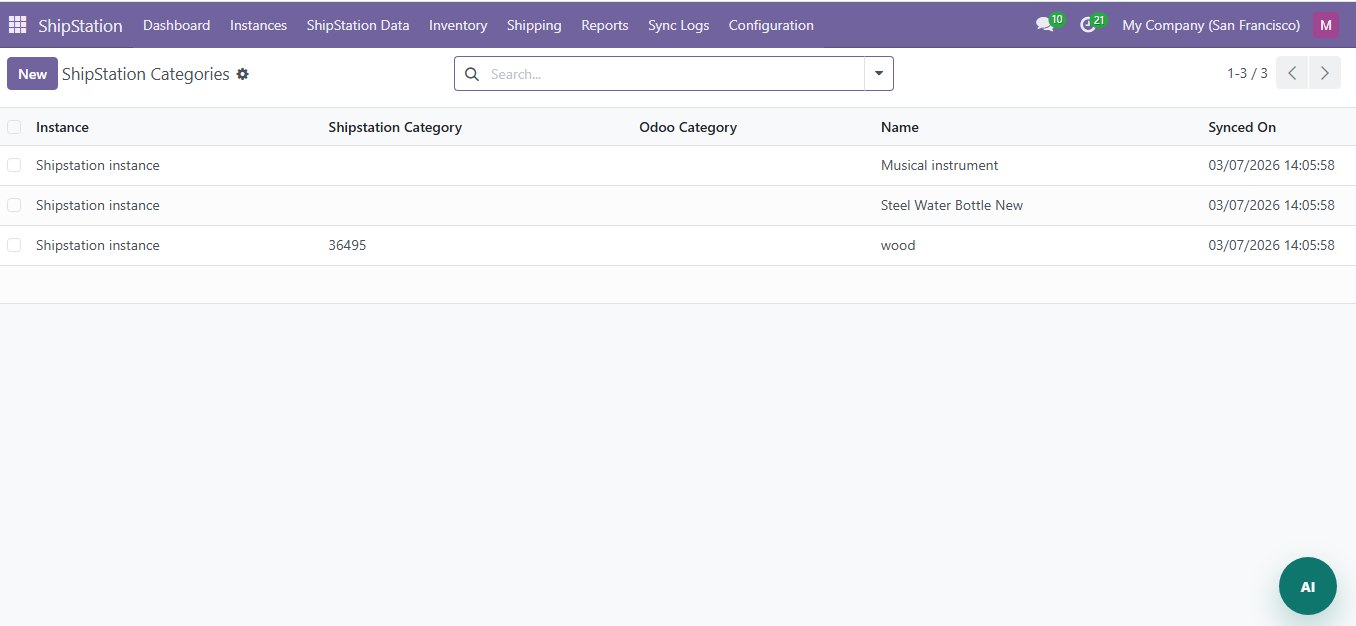1356x626 pixels.
Task: Go to the Dashboard menu item
Action: pos(176,25)
